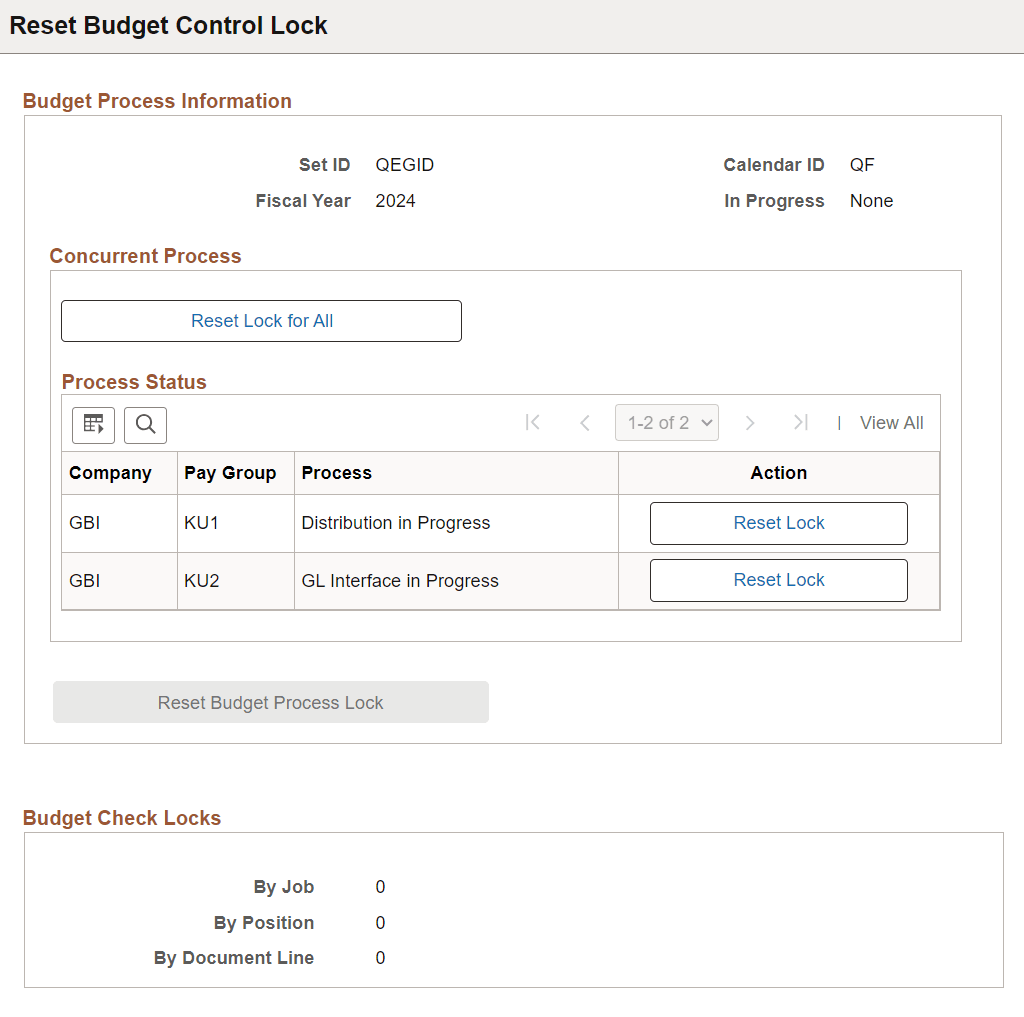Click the Set ID value QEGID

click(x=404, y=165)
